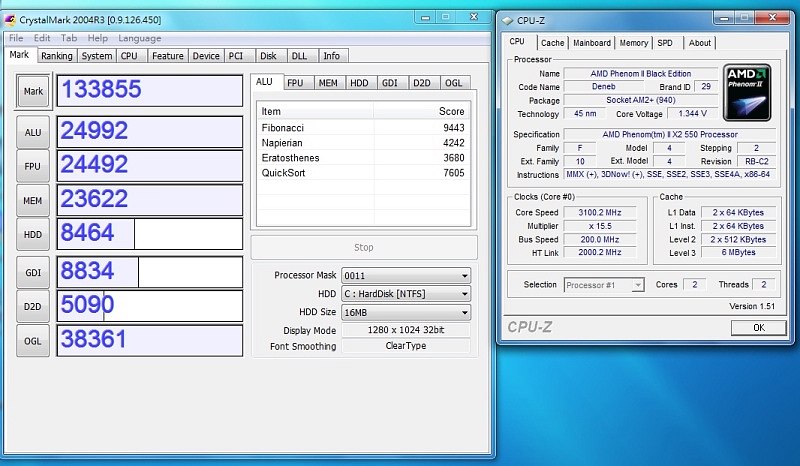800x466 pixels.
Task: Click the Font Smoothing ClearType field
Action: coord(406,346)
